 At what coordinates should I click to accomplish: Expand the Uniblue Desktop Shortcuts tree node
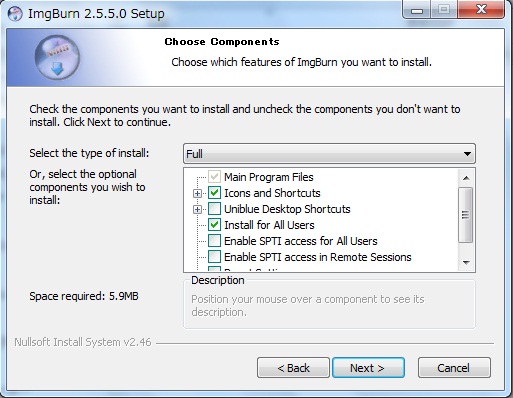(197, 209)
